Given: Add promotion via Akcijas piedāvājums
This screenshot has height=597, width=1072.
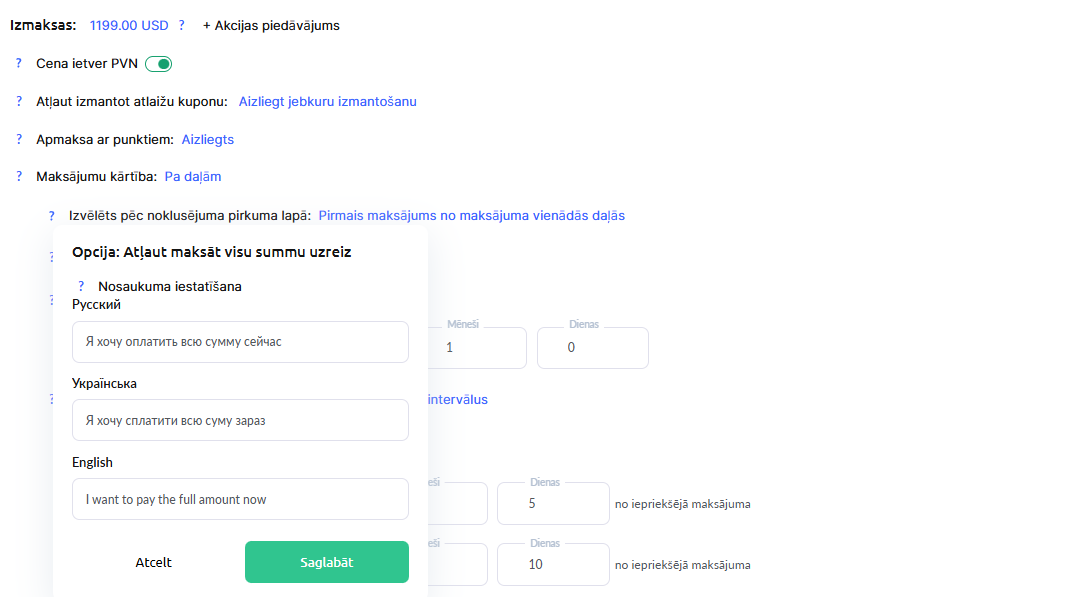Looking at the screenshot, I should 271,25.
